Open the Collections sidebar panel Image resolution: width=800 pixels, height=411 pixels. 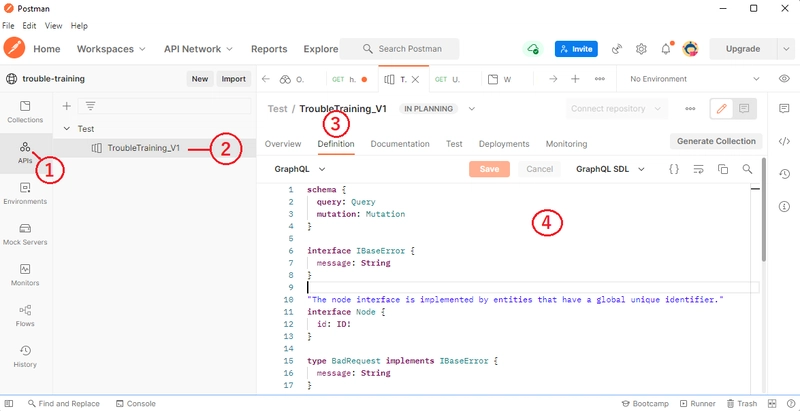pyautogui.click(x=25, y=110)
